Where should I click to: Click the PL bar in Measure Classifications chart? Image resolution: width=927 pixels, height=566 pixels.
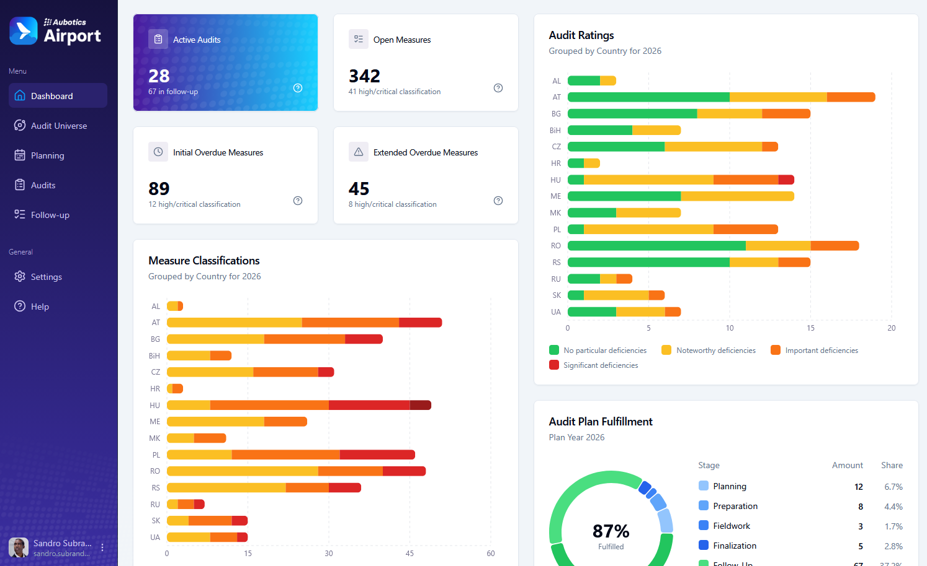(291, 455)
